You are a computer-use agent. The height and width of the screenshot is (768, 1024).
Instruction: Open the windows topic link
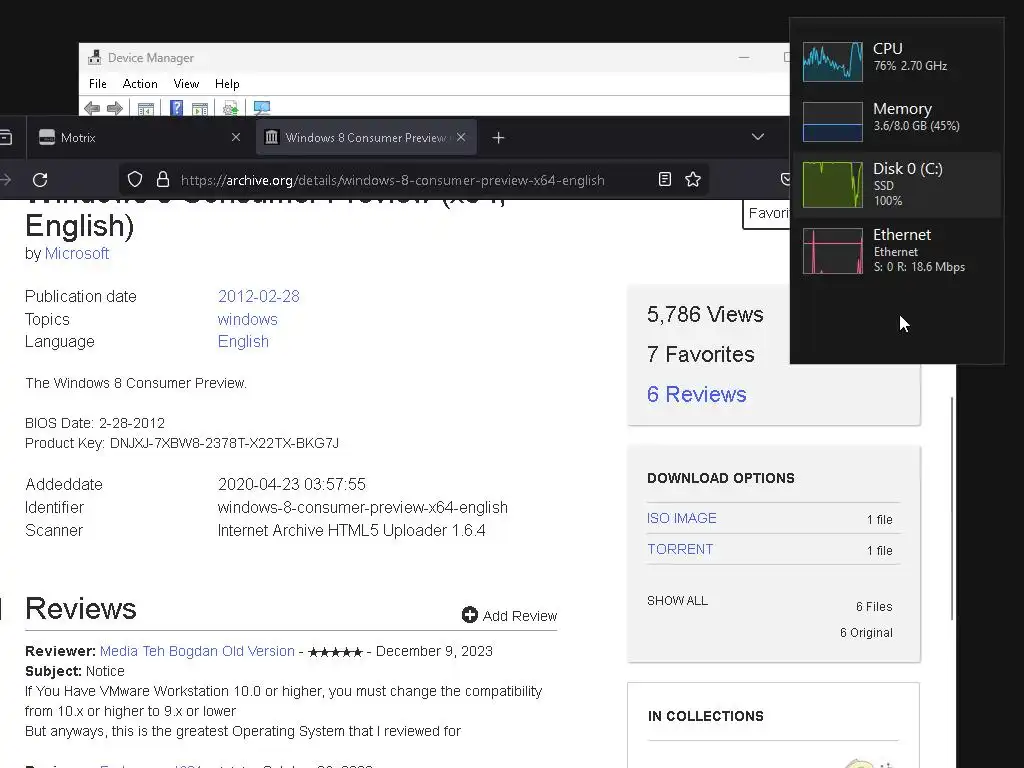tap(248, 319)
